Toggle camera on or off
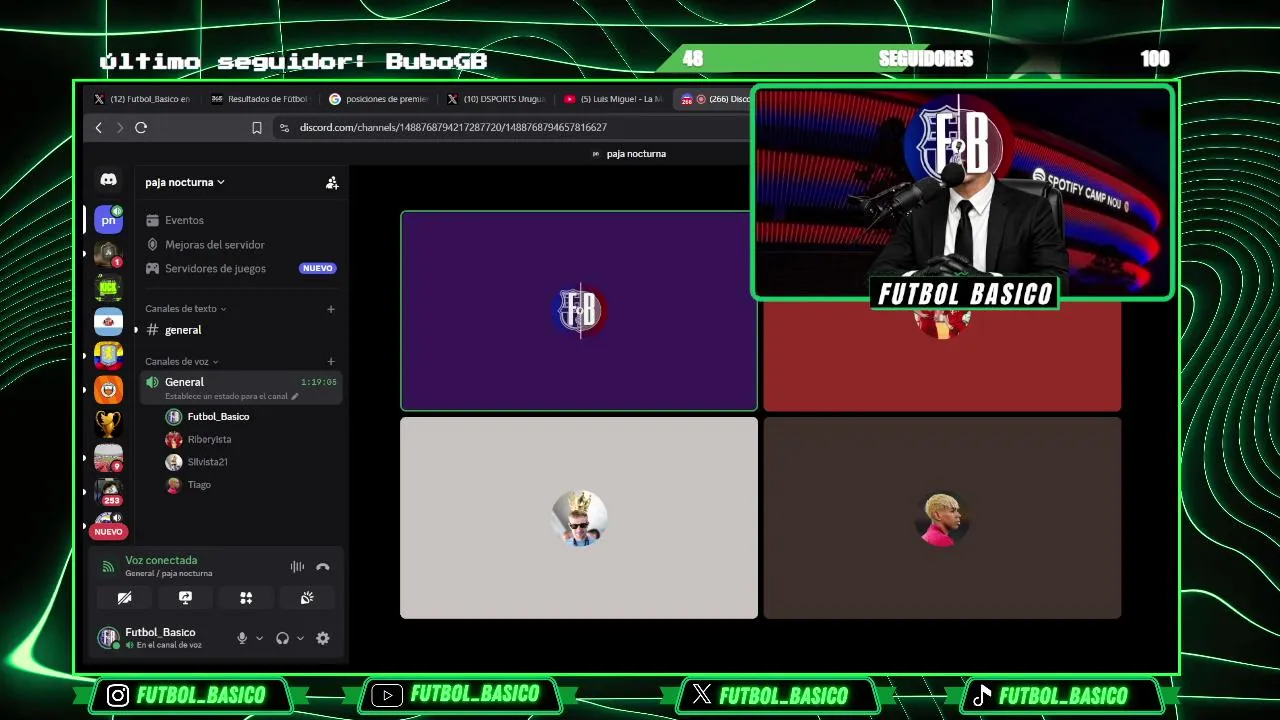 point(124,598)
